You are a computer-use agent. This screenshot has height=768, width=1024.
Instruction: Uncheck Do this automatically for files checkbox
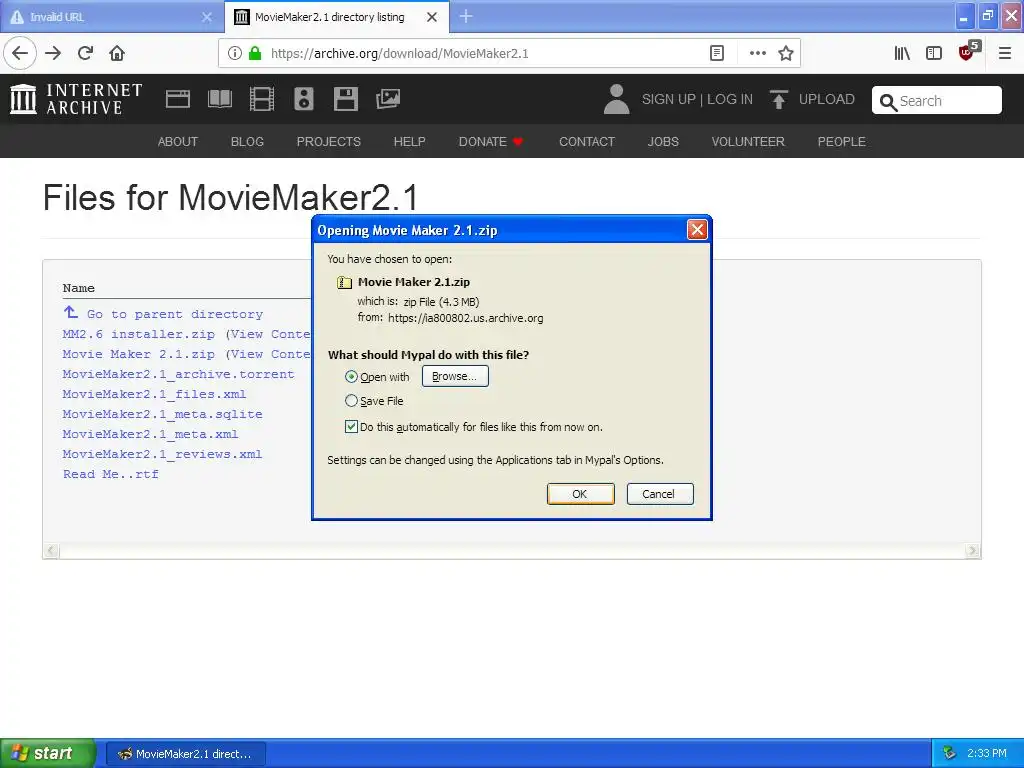(x=351, y=427)
